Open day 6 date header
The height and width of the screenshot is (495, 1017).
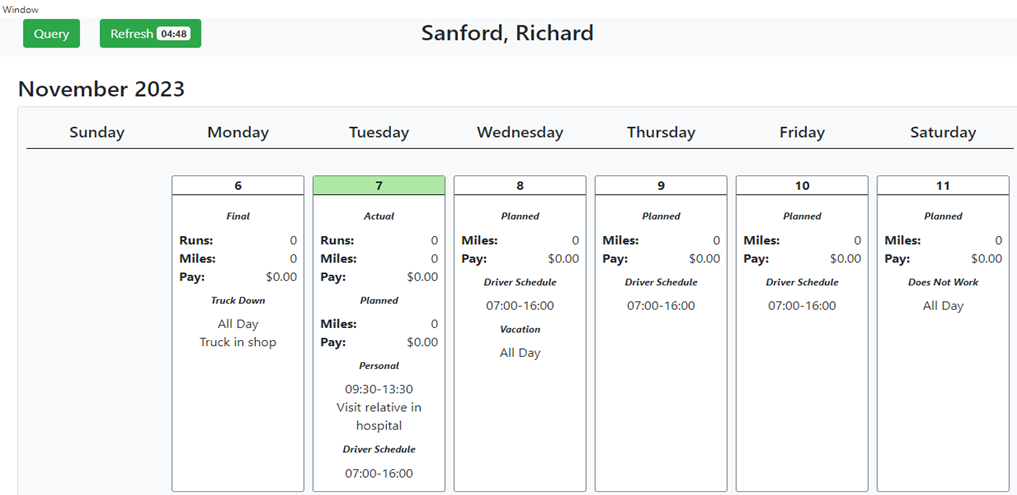[x=238, y=186]
